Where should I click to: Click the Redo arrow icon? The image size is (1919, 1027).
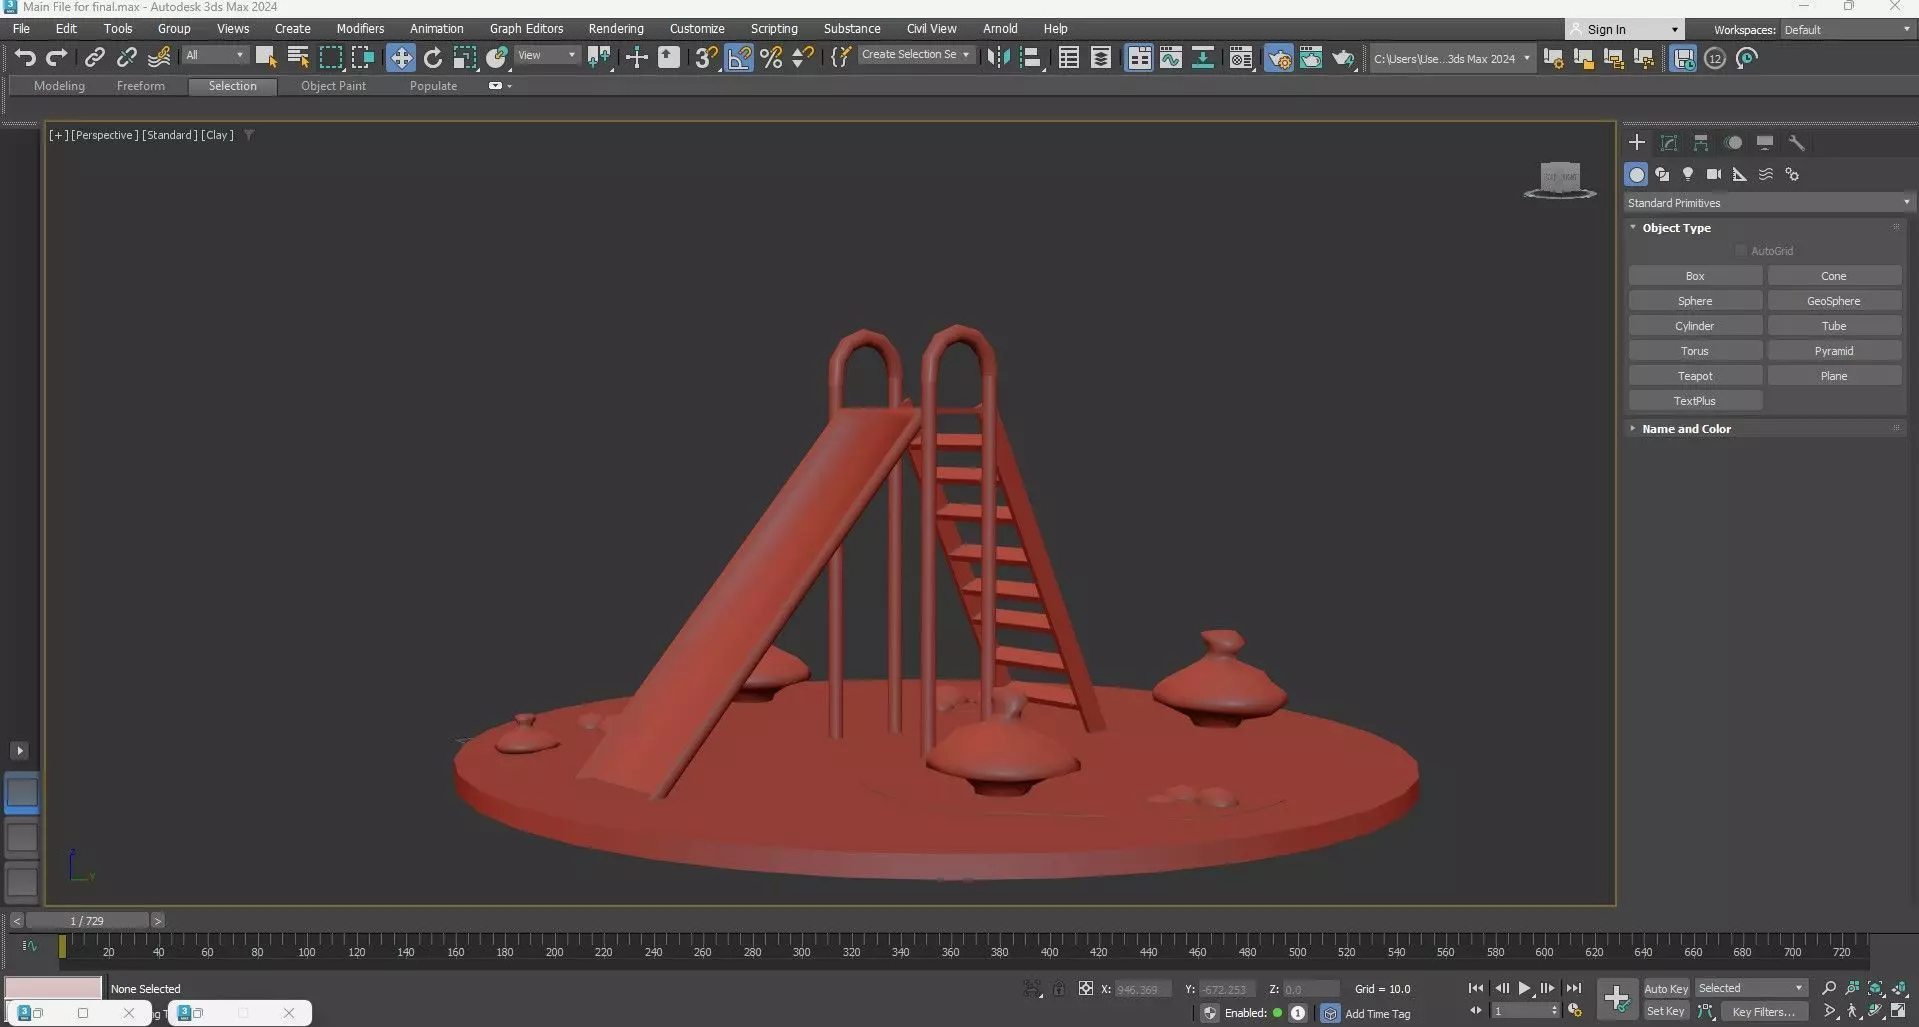[57, 58]
